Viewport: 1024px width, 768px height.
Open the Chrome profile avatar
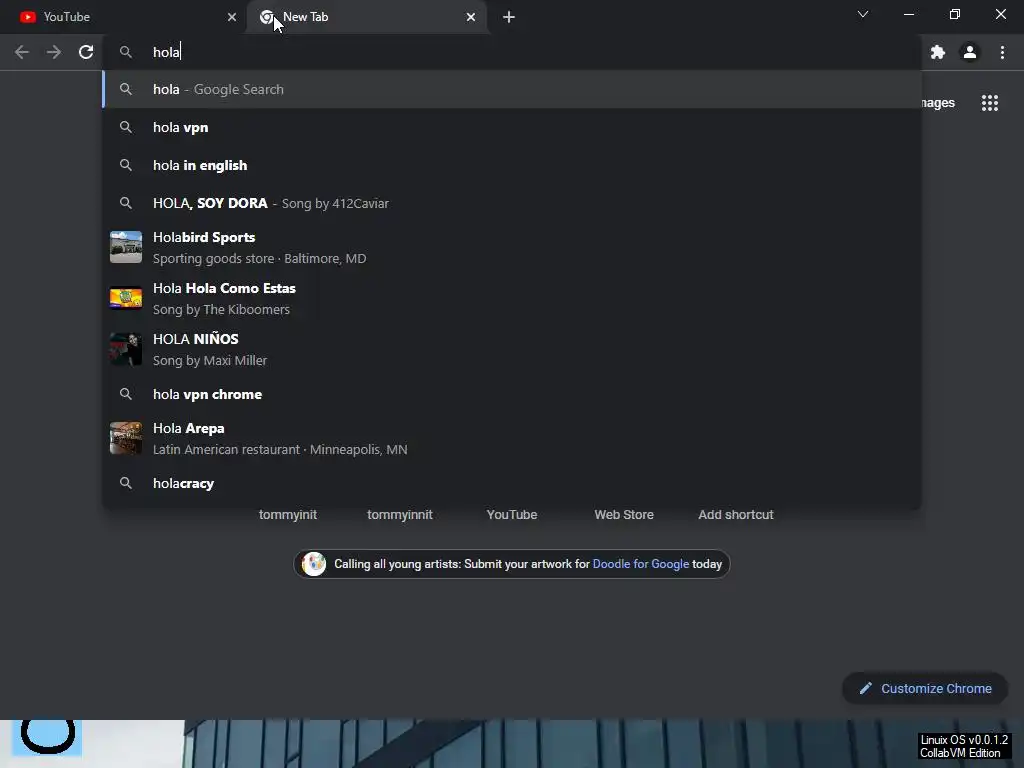tap(970, 52)
